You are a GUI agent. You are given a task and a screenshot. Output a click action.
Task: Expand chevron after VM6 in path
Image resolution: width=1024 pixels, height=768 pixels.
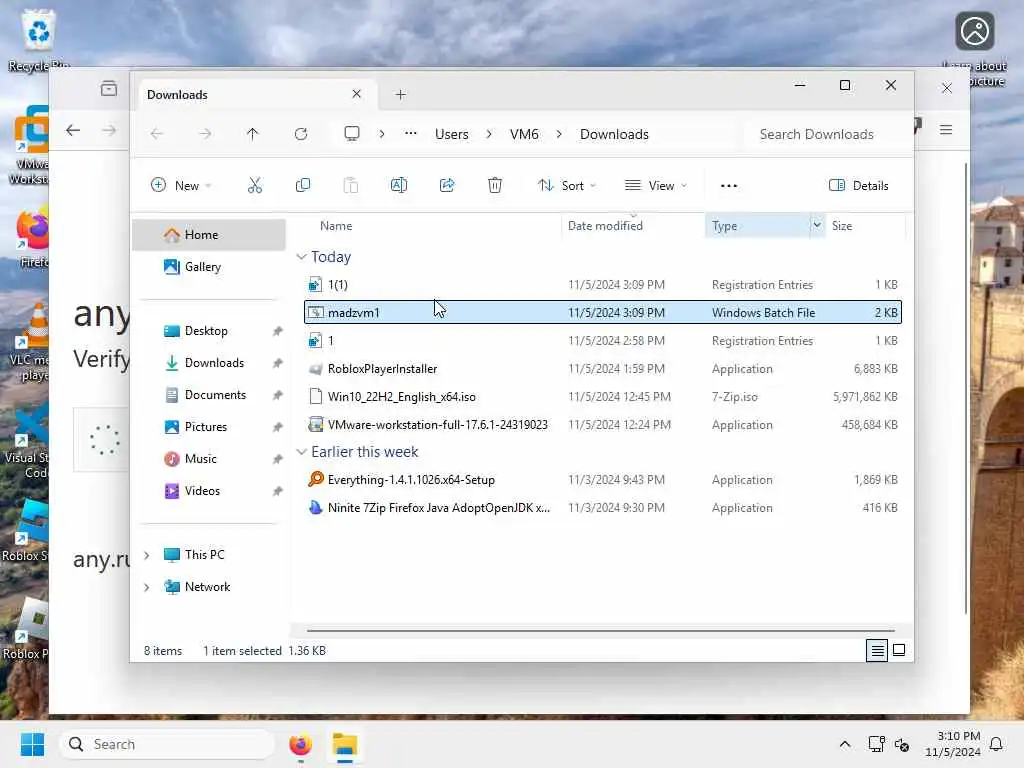pyautogui.click(x=559, y=134)
